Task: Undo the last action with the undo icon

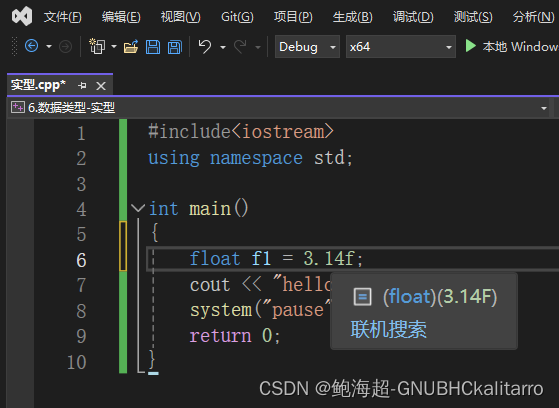Action: (205, 46)
